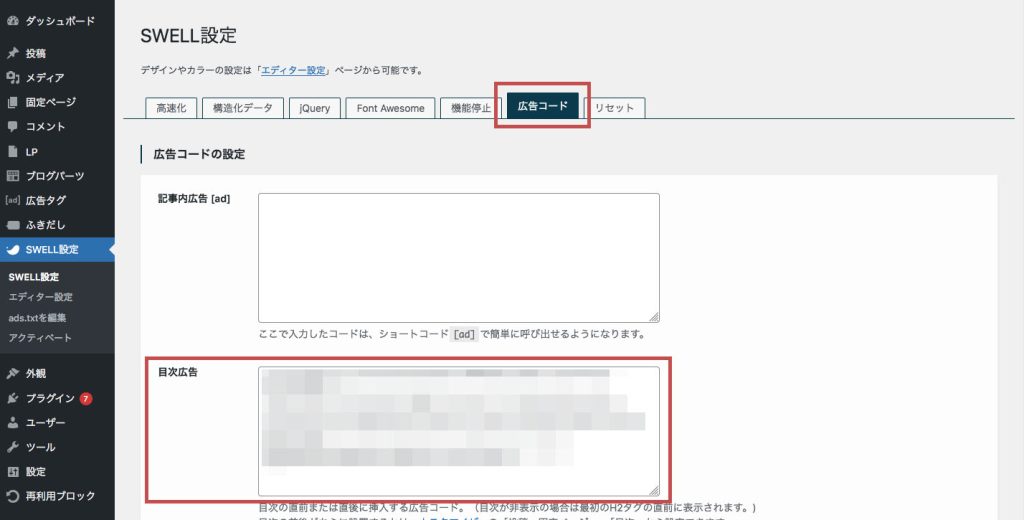The height and width of the screenshot is (520, 1024).
Task: Click the [ad] icon beside 広告タグ
Action: (12, 201)
